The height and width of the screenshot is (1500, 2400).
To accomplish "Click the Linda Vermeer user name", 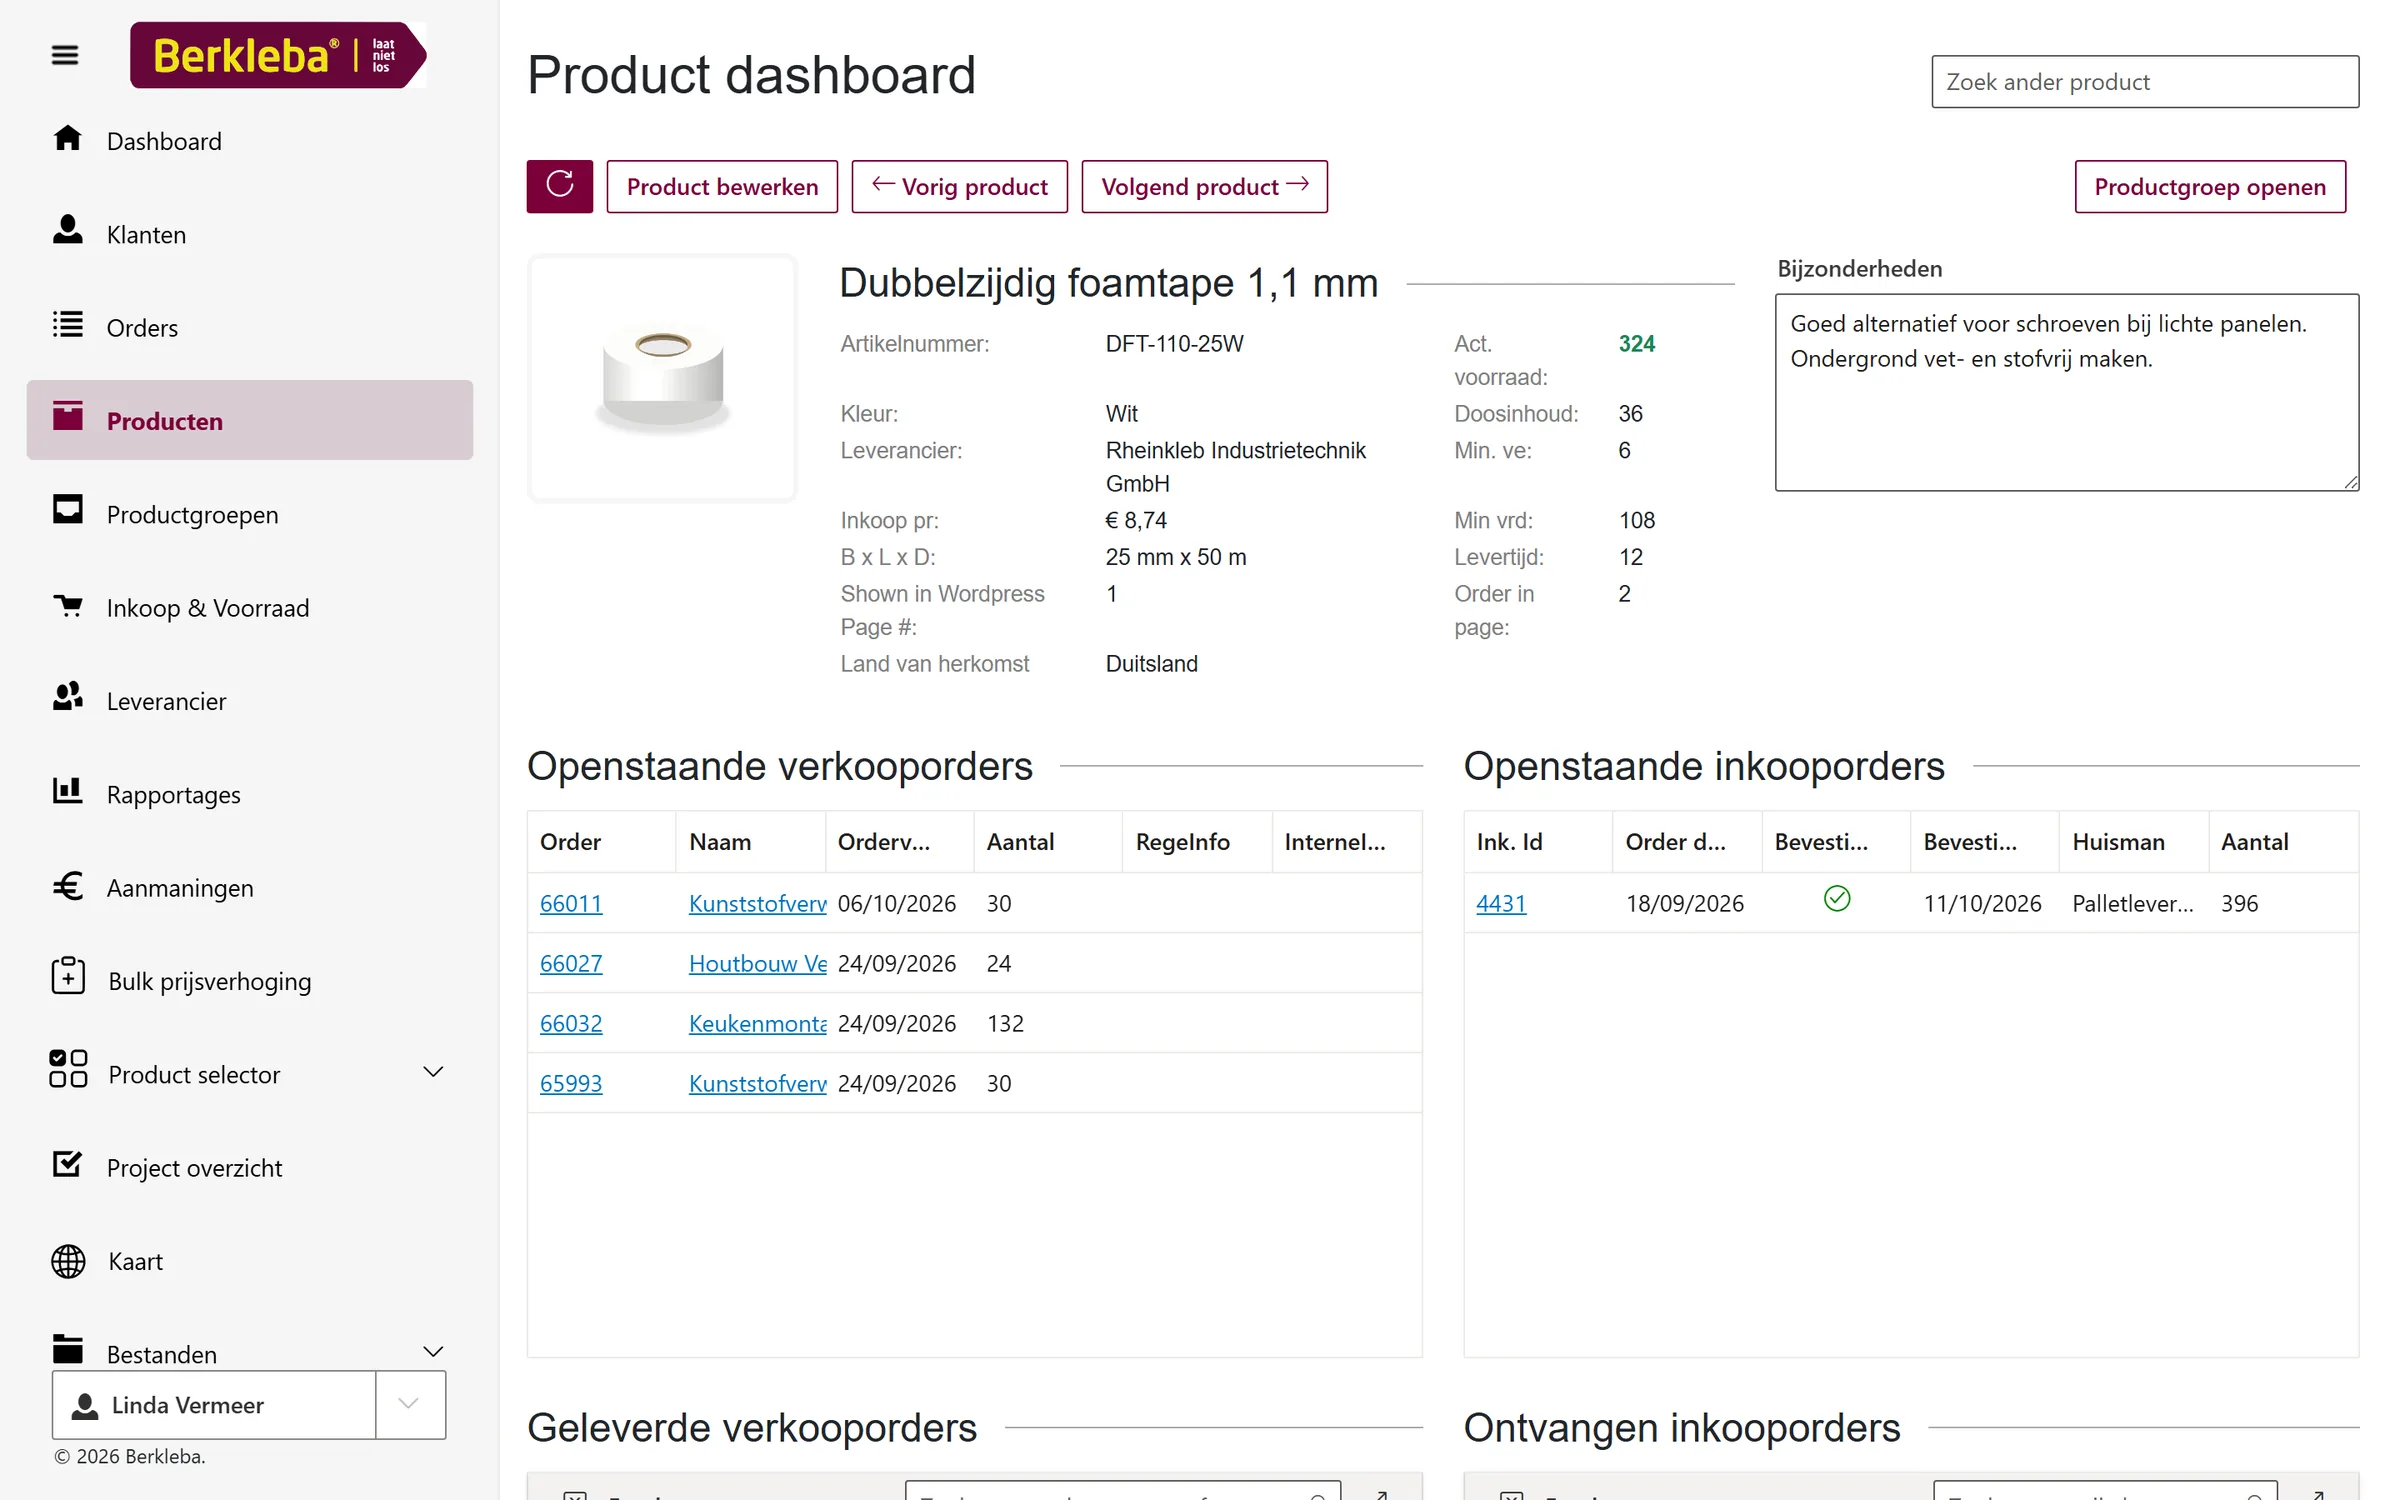I will coord(188,1405).
